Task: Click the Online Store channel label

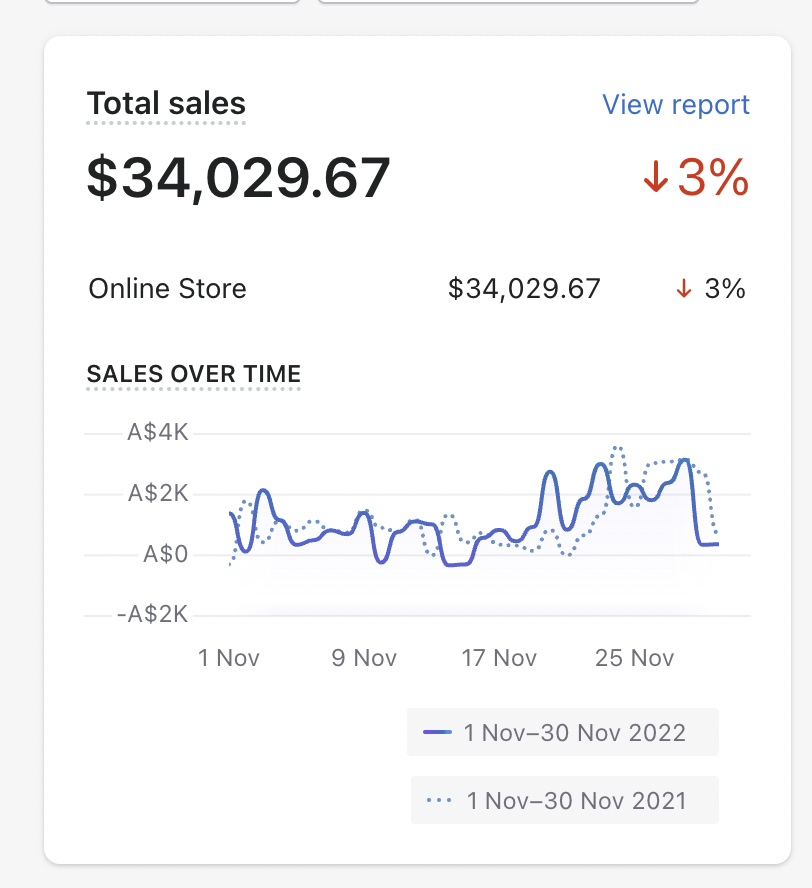Action: (x=167, y=289)
